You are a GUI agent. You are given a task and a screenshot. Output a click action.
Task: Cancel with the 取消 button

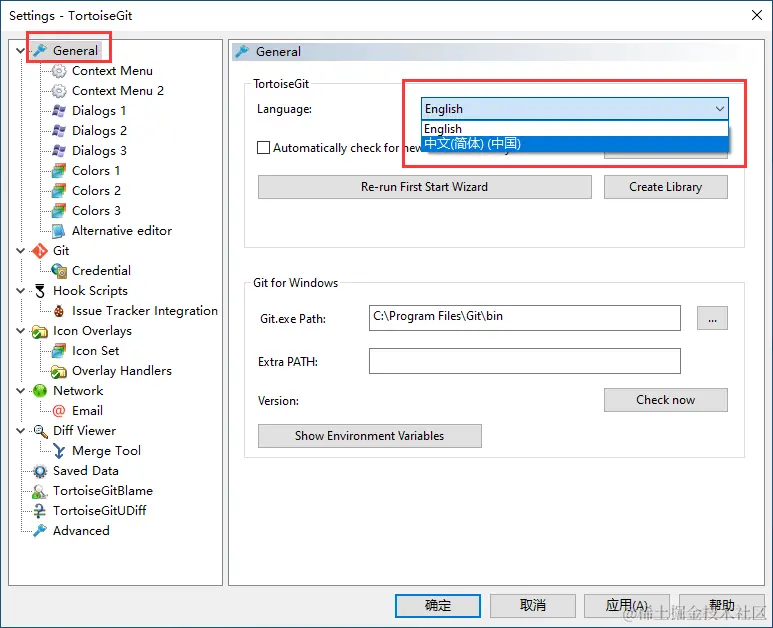click(x=532, y=605)
